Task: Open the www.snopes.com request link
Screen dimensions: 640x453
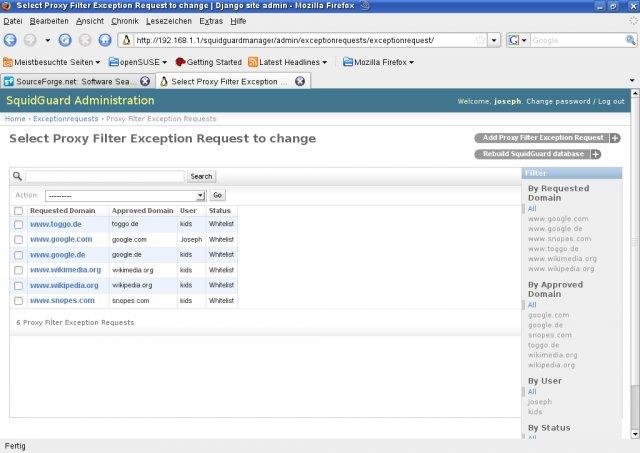Action: 62,300
